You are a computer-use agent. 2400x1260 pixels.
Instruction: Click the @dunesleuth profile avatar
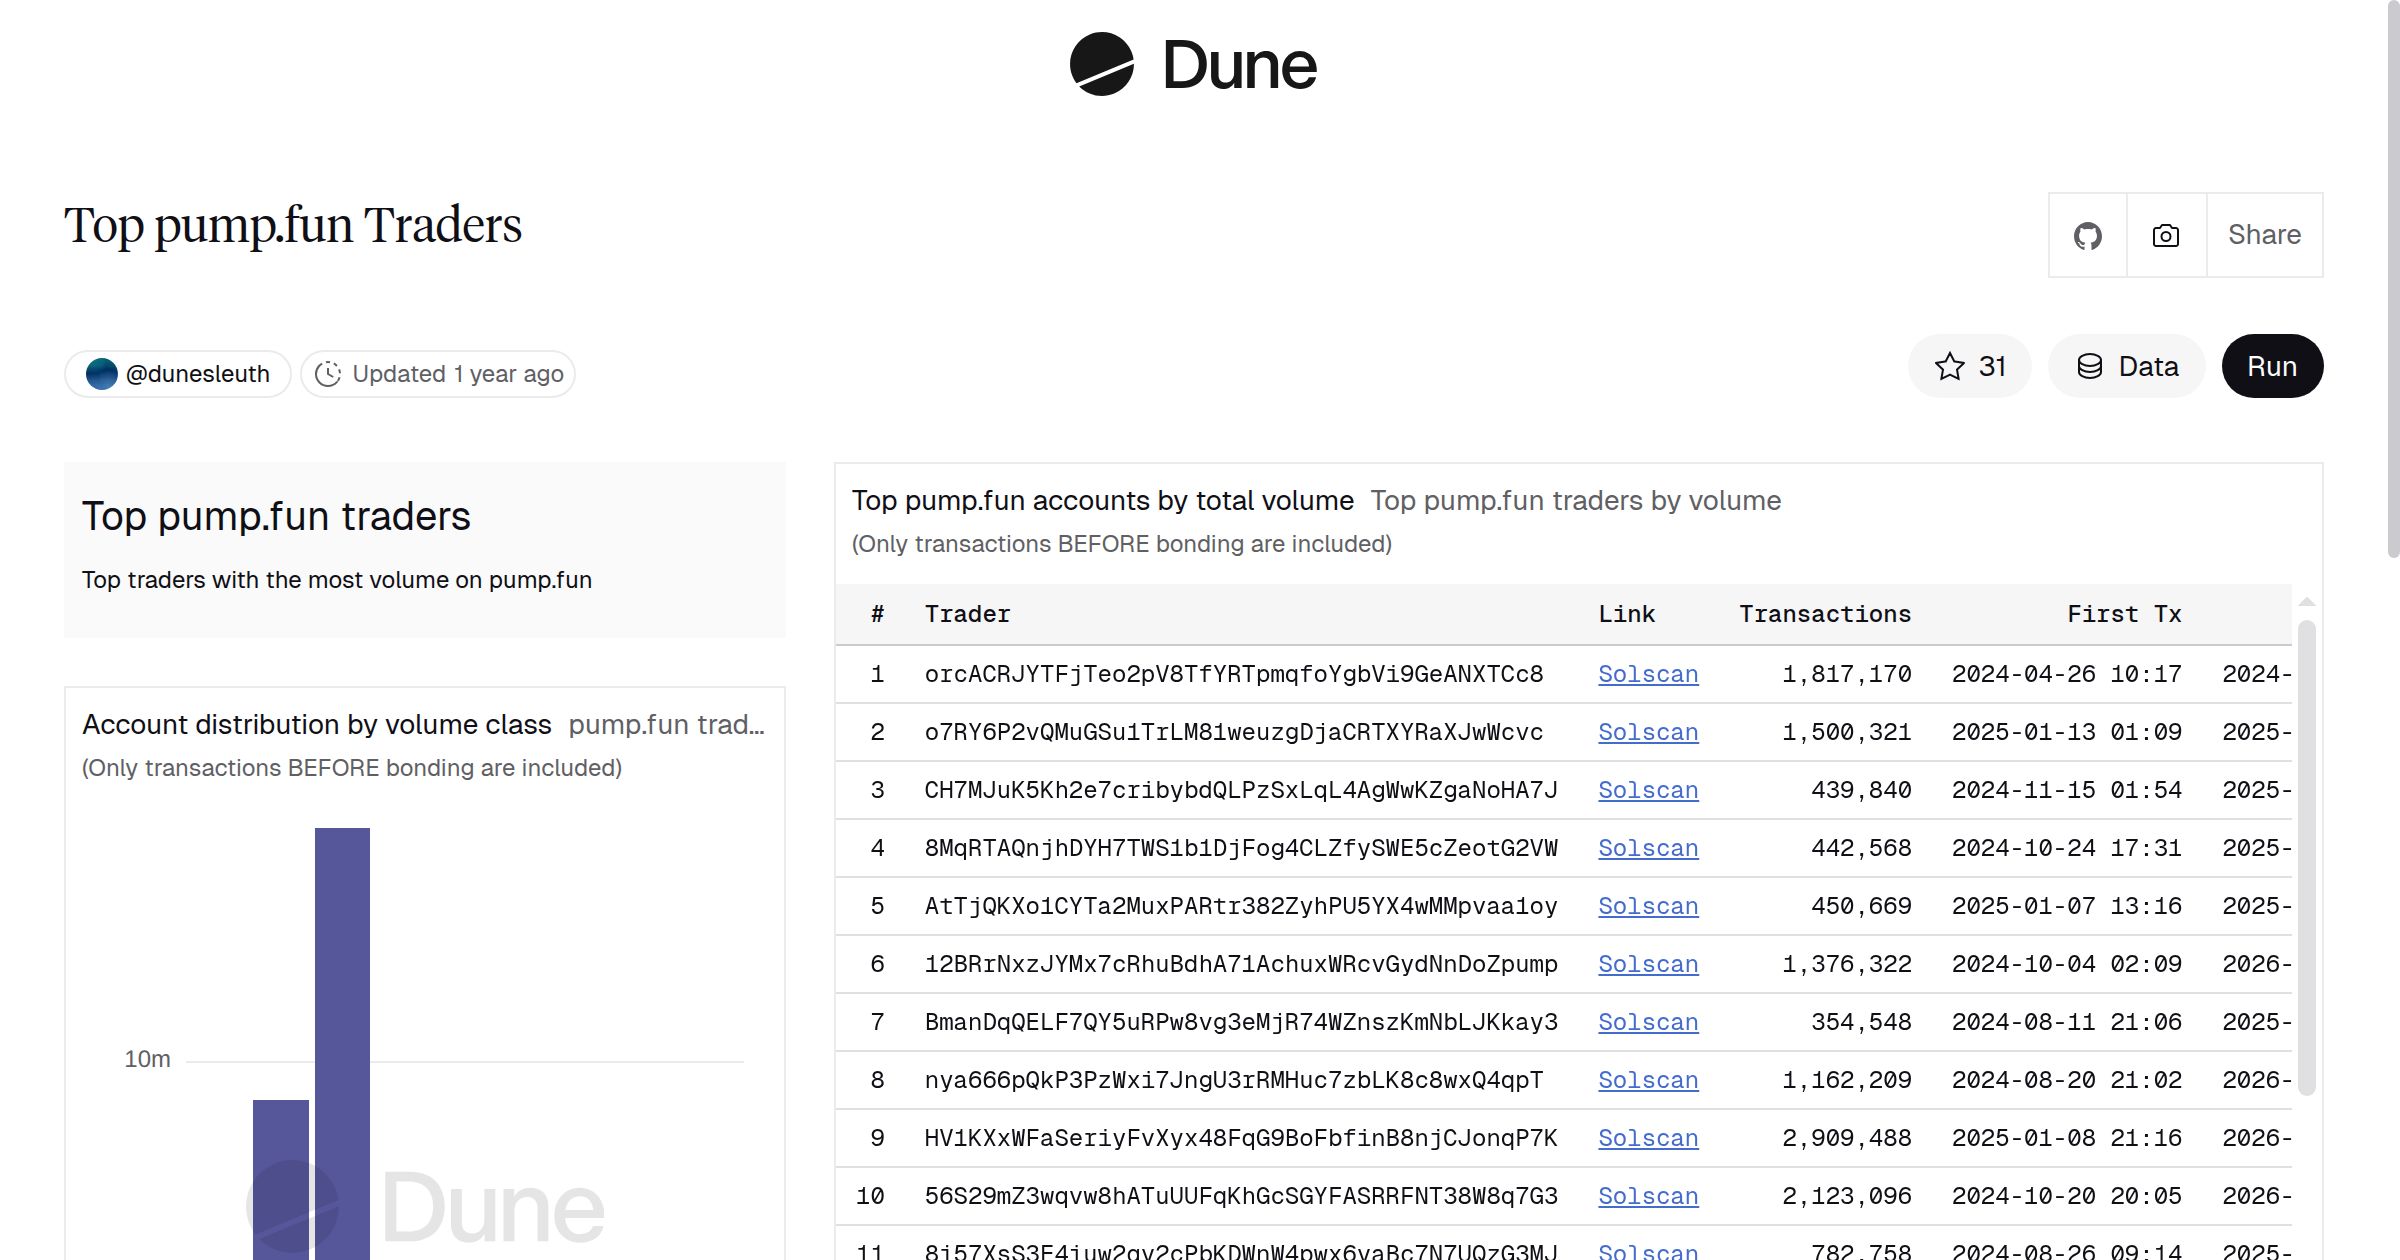tap(101, 373)
